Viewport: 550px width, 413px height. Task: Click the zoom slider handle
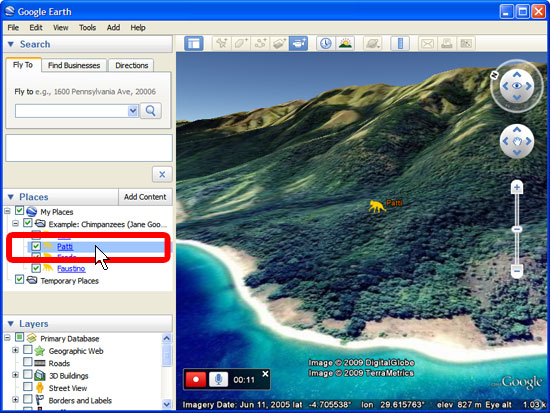point(516,229)
